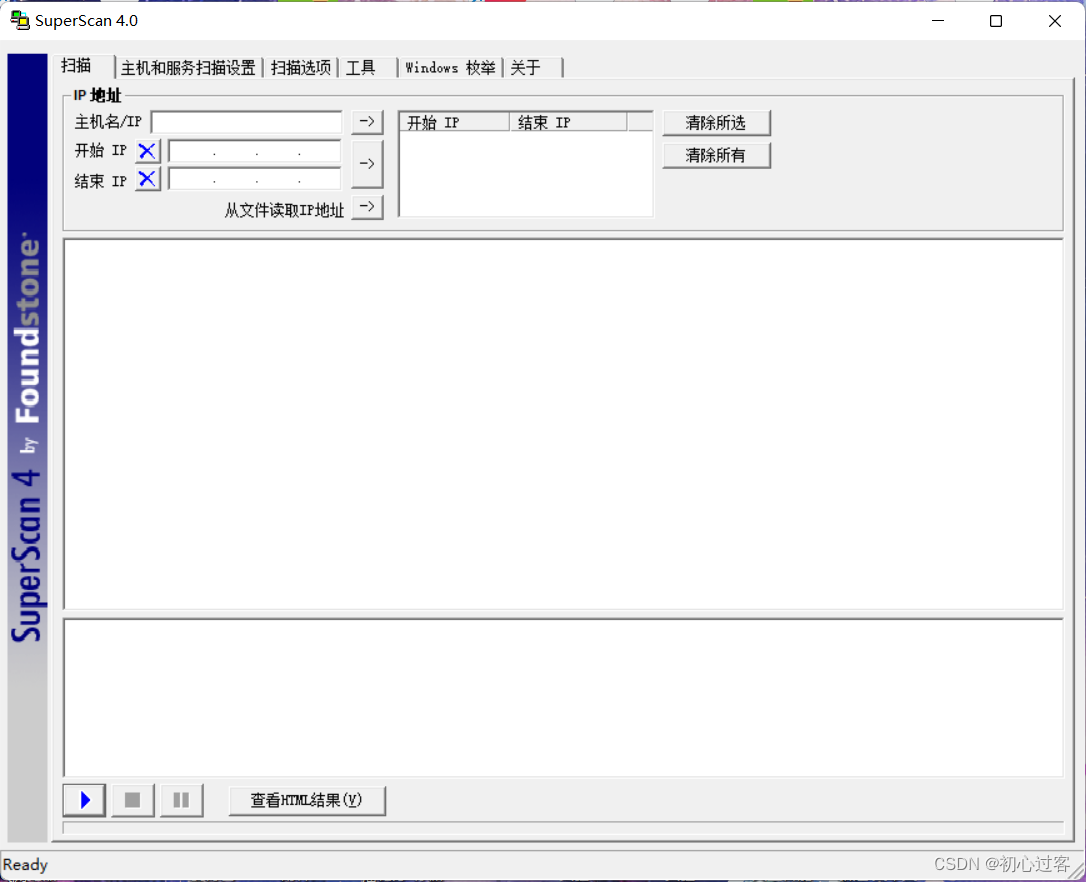Click inside the 主机名/IP input field
Image resolution: width=1086 pixels, height=882 pixels.
point(246,121)
